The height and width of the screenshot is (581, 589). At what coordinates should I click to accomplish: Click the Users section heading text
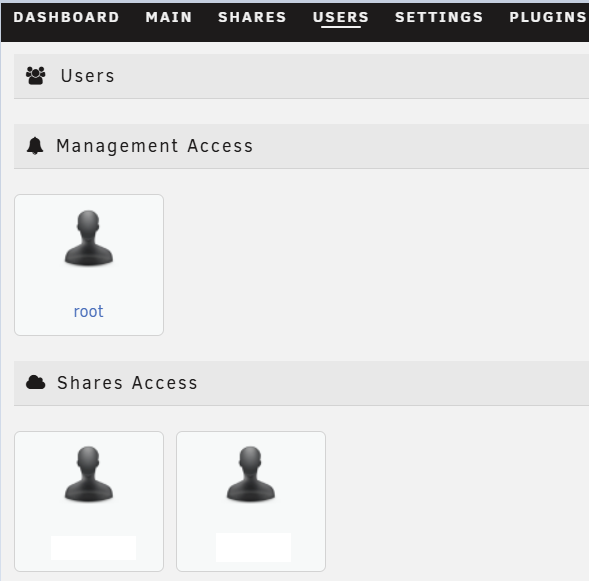(x=88, y=76)
